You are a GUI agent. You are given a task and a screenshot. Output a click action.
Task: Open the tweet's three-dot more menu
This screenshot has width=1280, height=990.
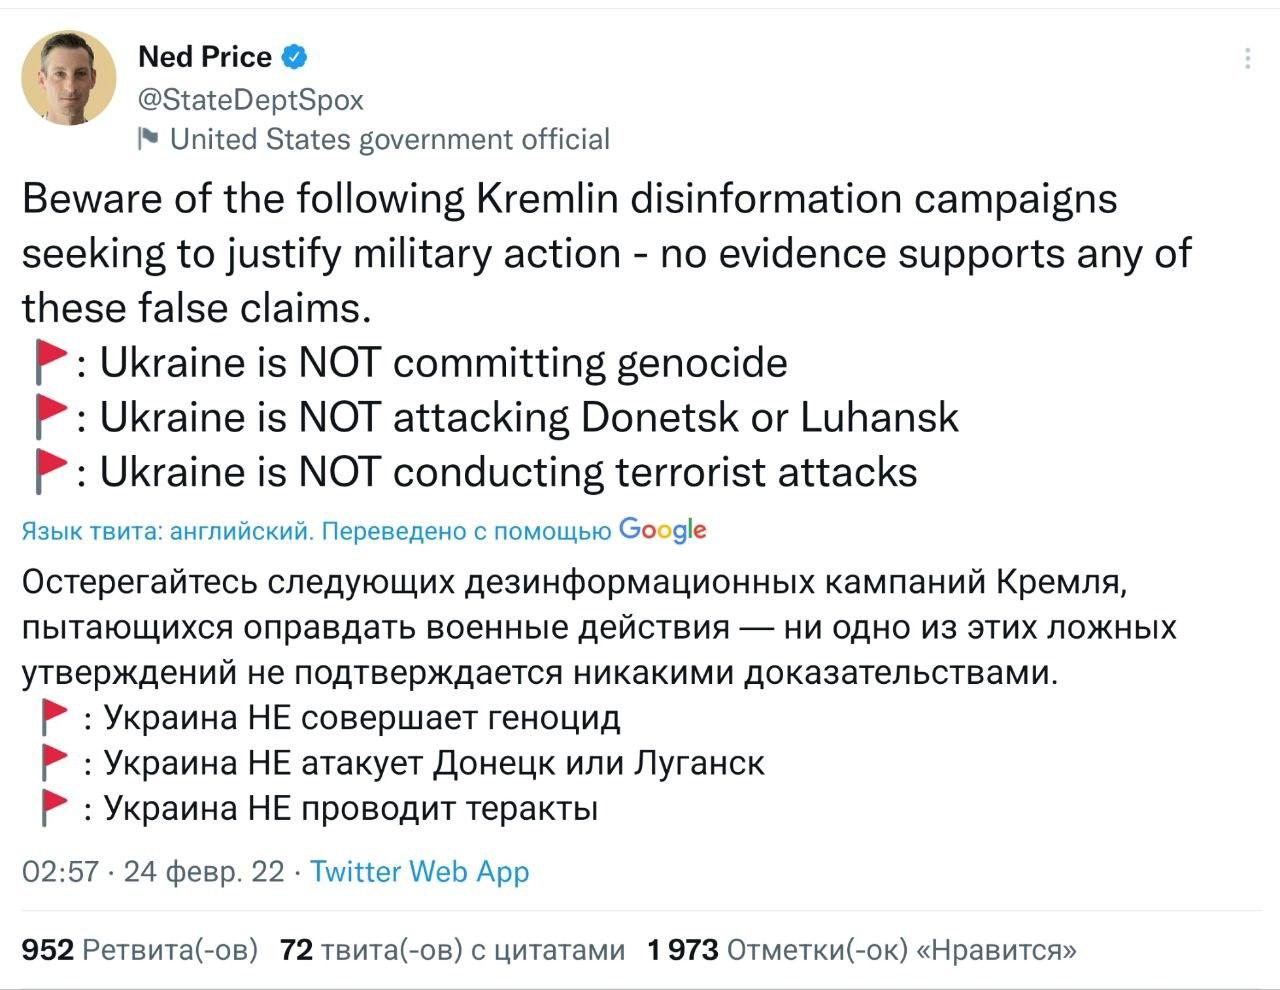pyautogui.click(x=1247, y=59)
